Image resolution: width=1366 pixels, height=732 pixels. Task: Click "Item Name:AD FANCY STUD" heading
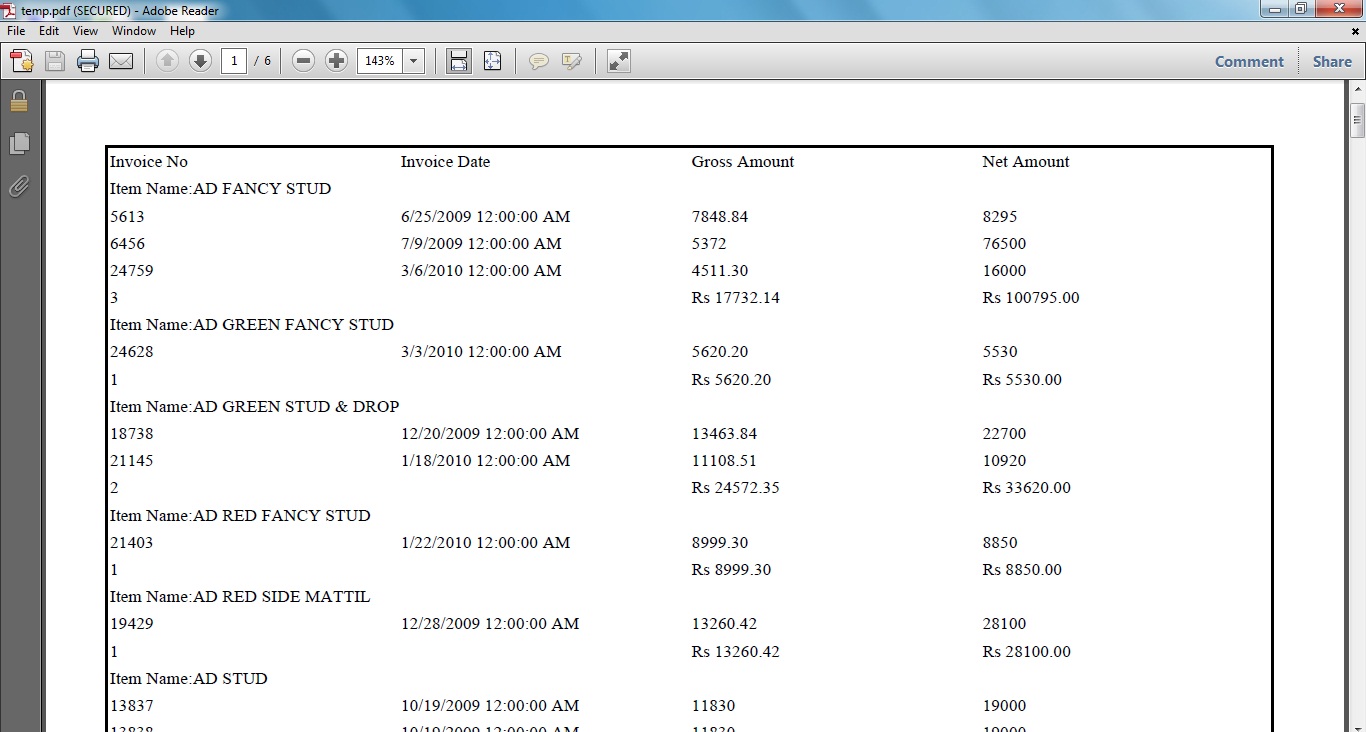tap(220, 189)
